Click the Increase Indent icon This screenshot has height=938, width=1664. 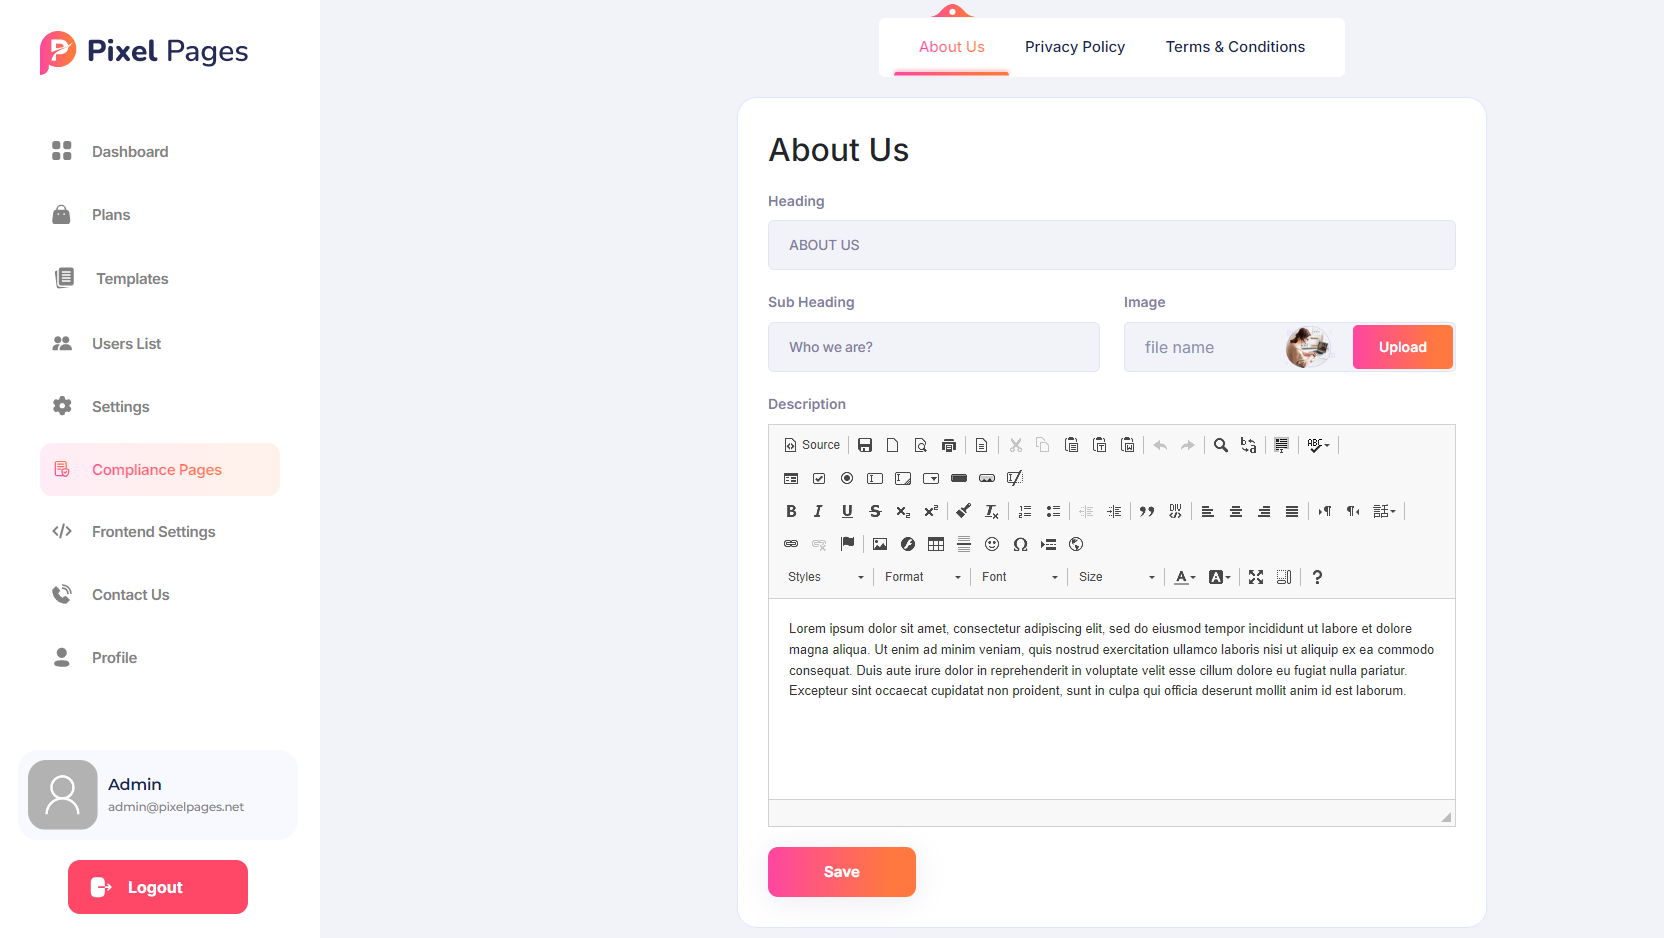point(1114,511)
